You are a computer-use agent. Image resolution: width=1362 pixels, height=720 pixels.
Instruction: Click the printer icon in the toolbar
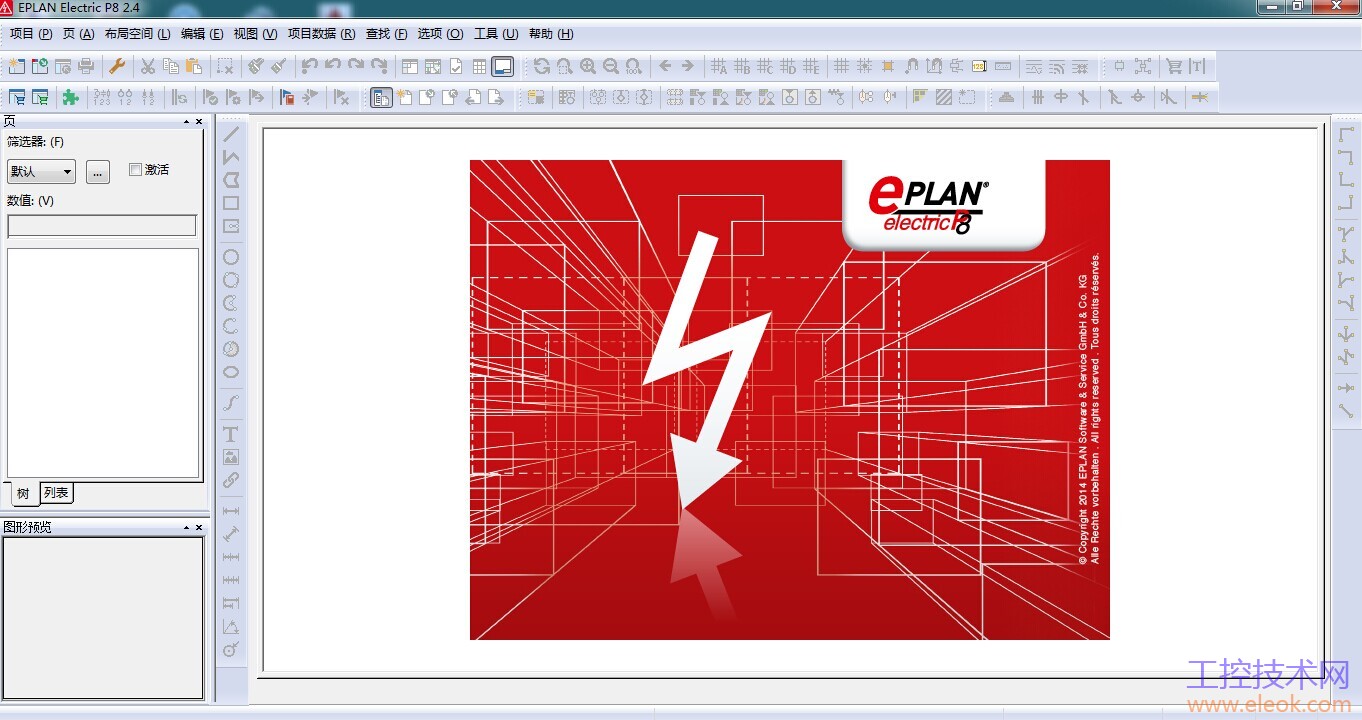[86, 66]
